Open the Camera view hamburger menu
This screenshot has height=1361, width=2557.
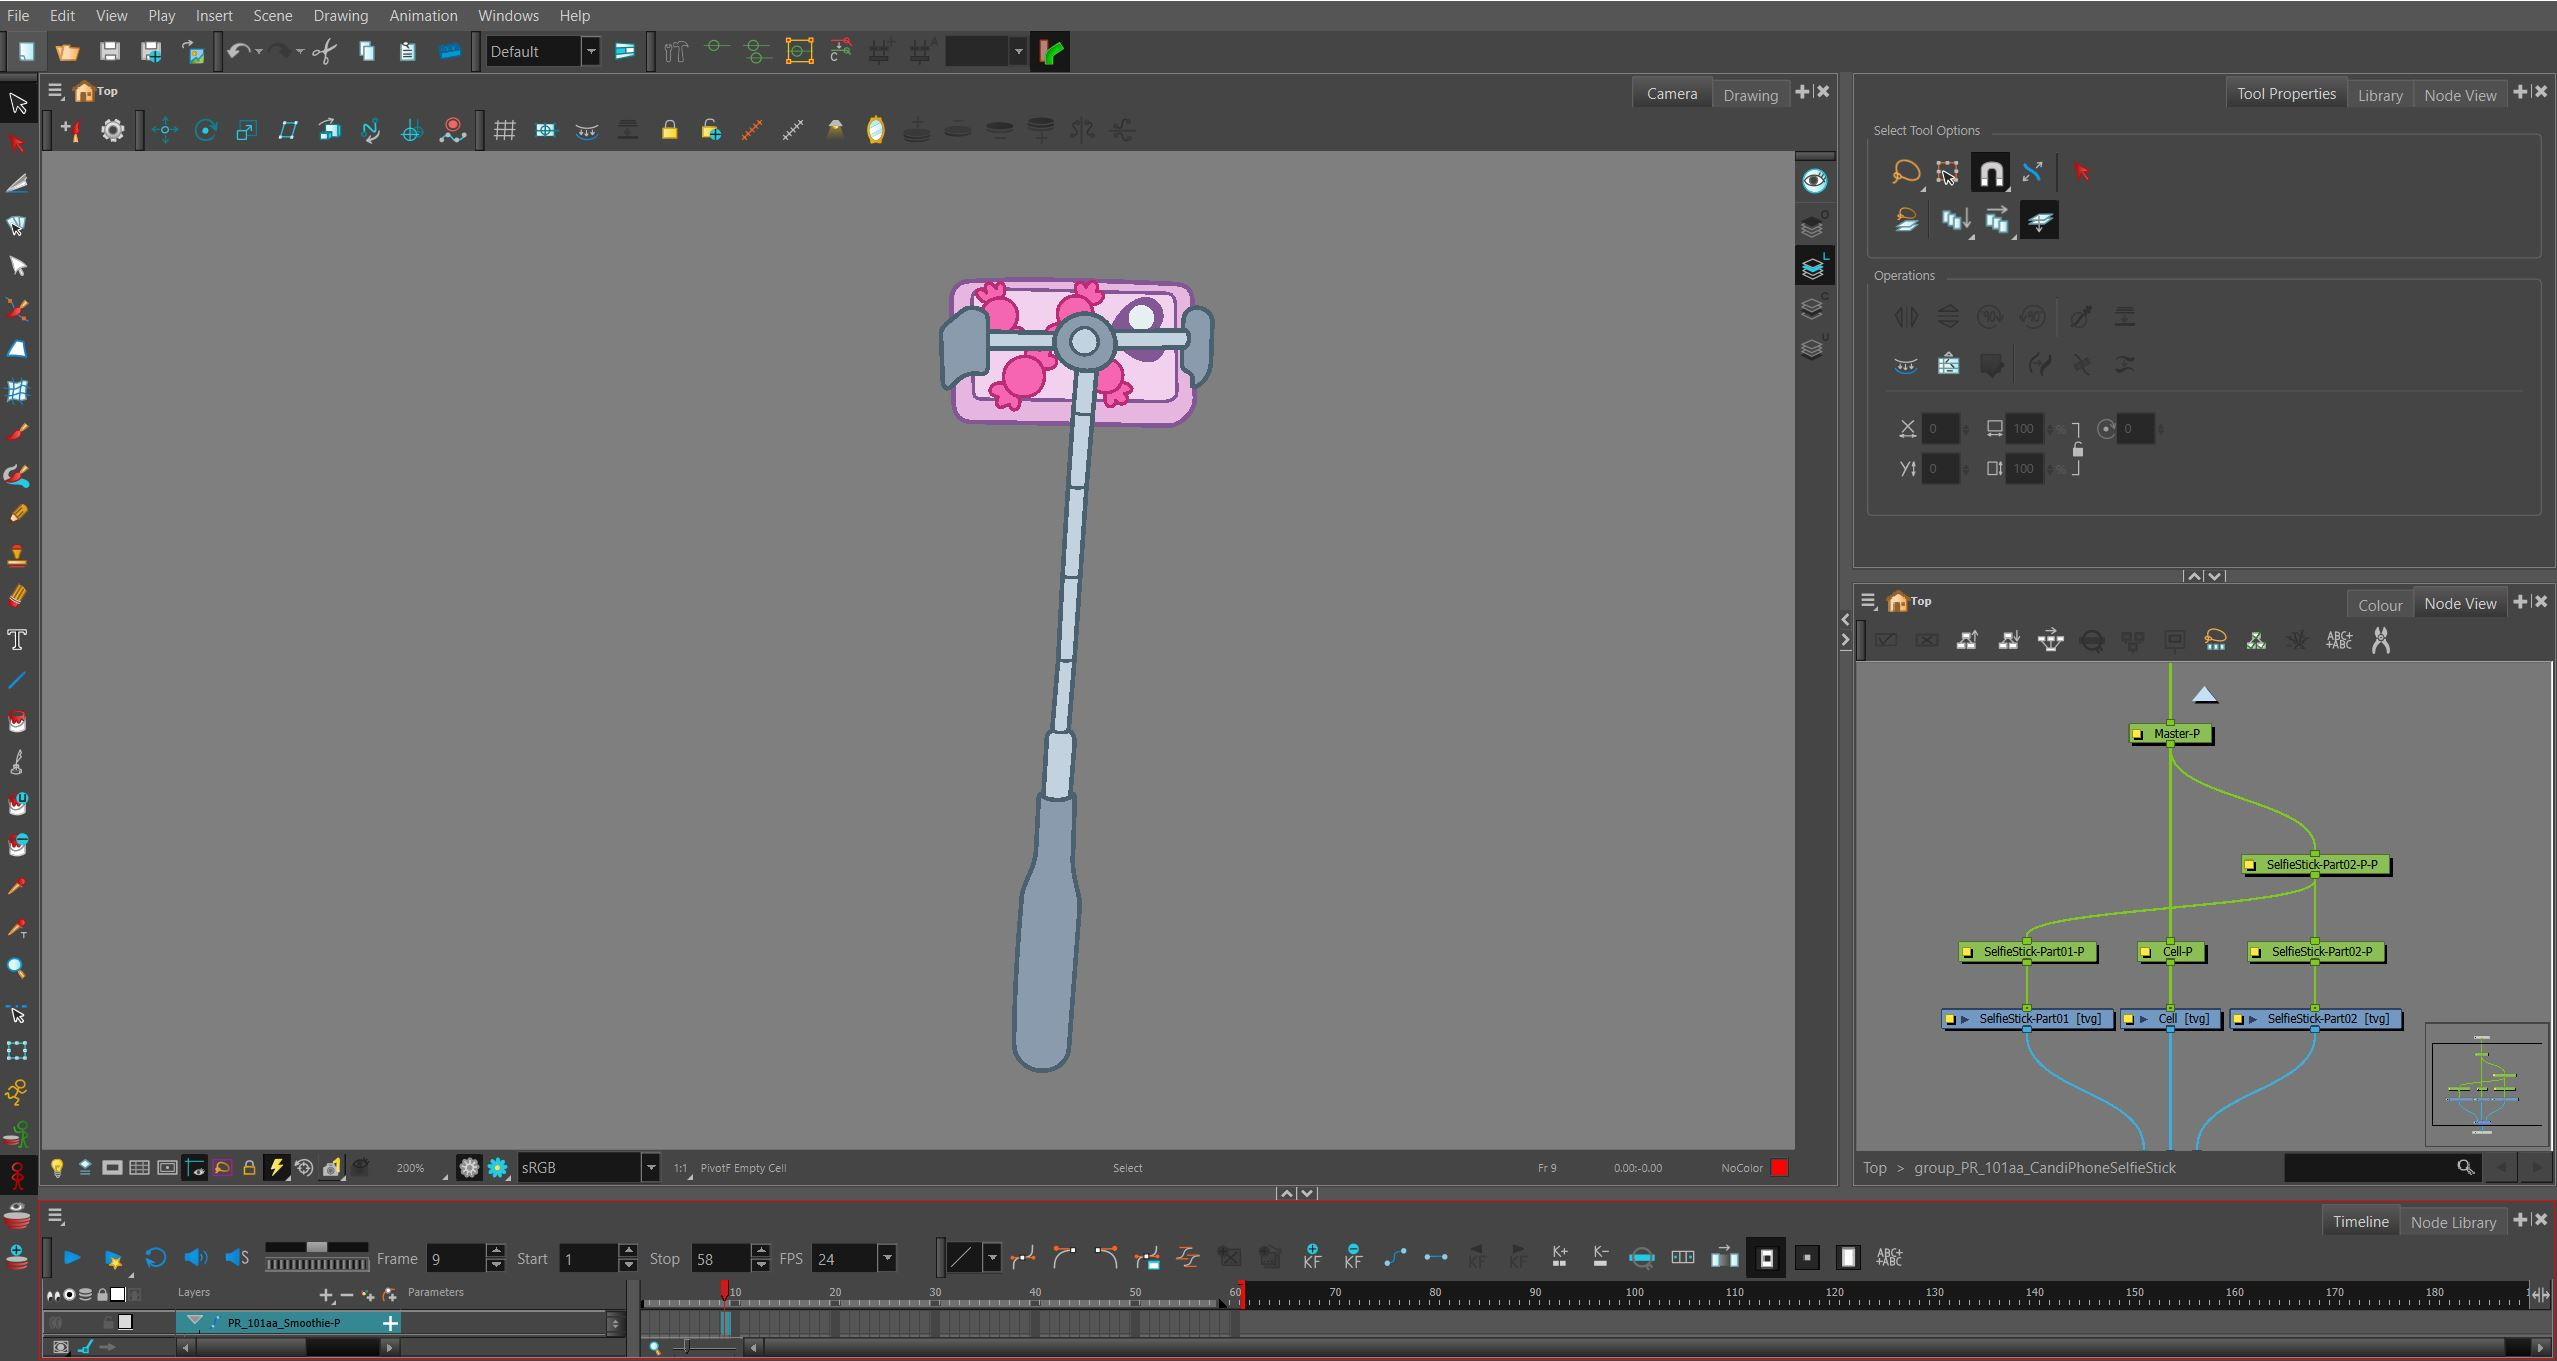55,91
